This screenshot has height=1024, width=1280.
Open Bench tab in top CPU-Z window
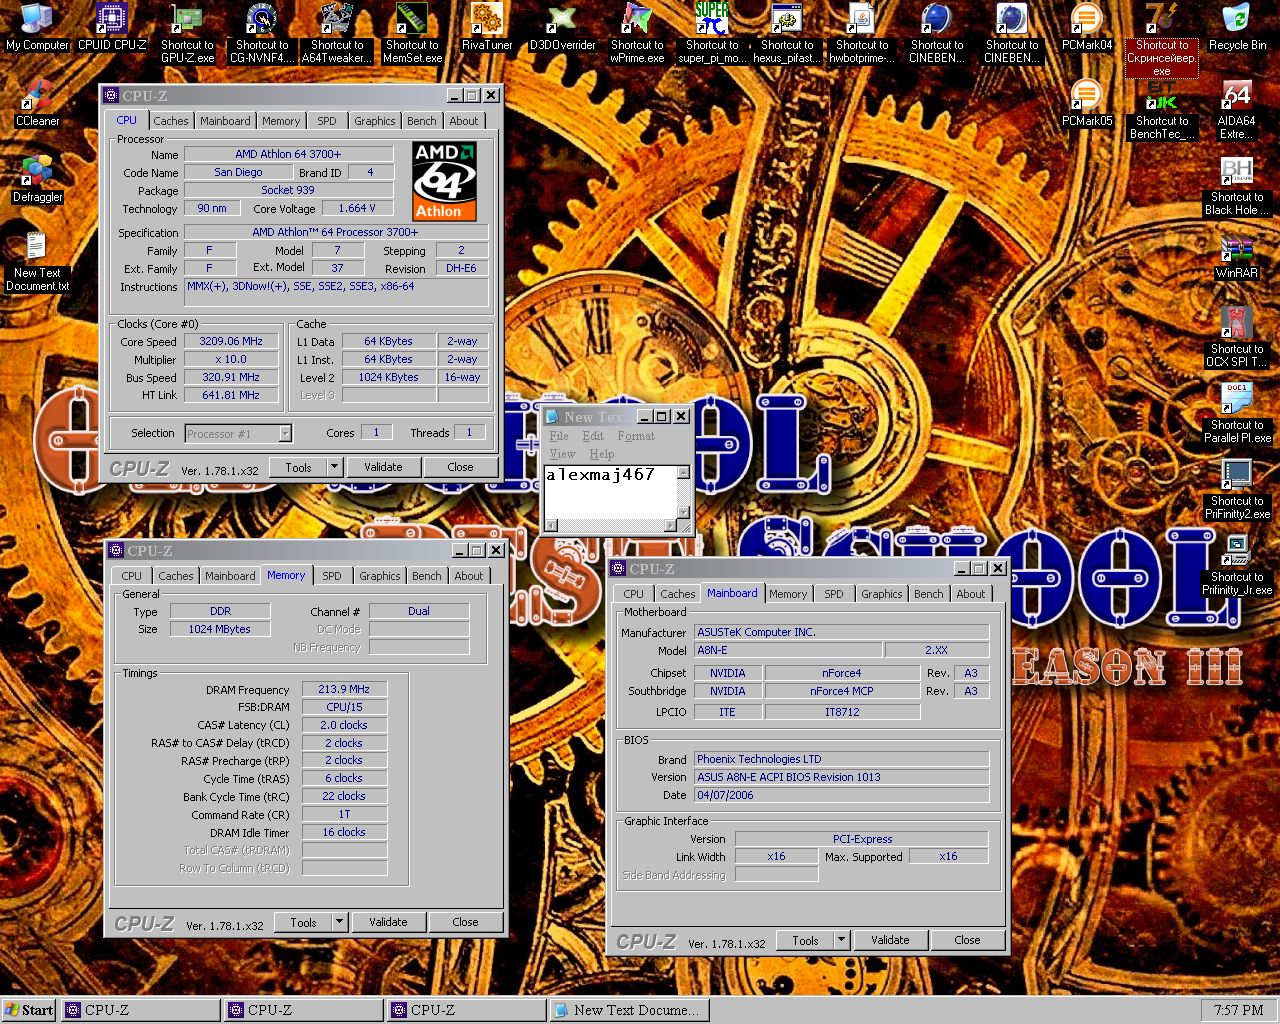(422, 121)
